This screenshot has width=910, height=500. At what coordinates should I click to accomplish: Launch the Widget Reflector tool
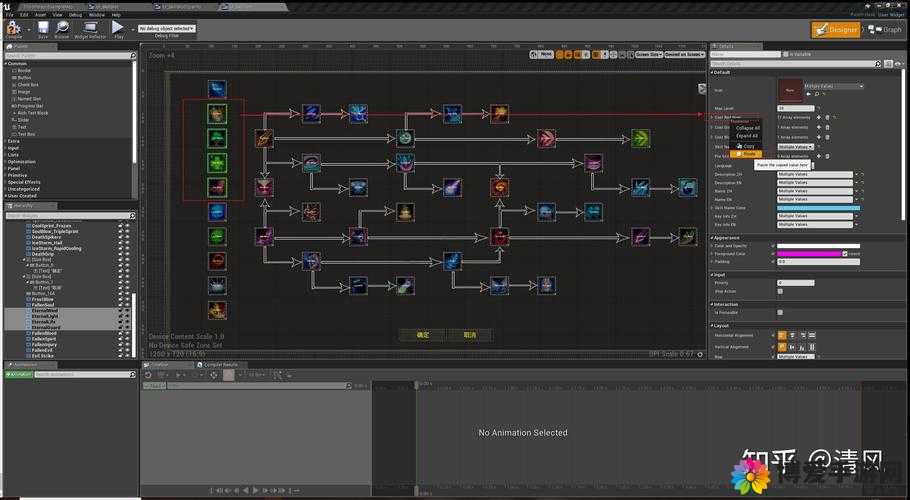[91, 27]
